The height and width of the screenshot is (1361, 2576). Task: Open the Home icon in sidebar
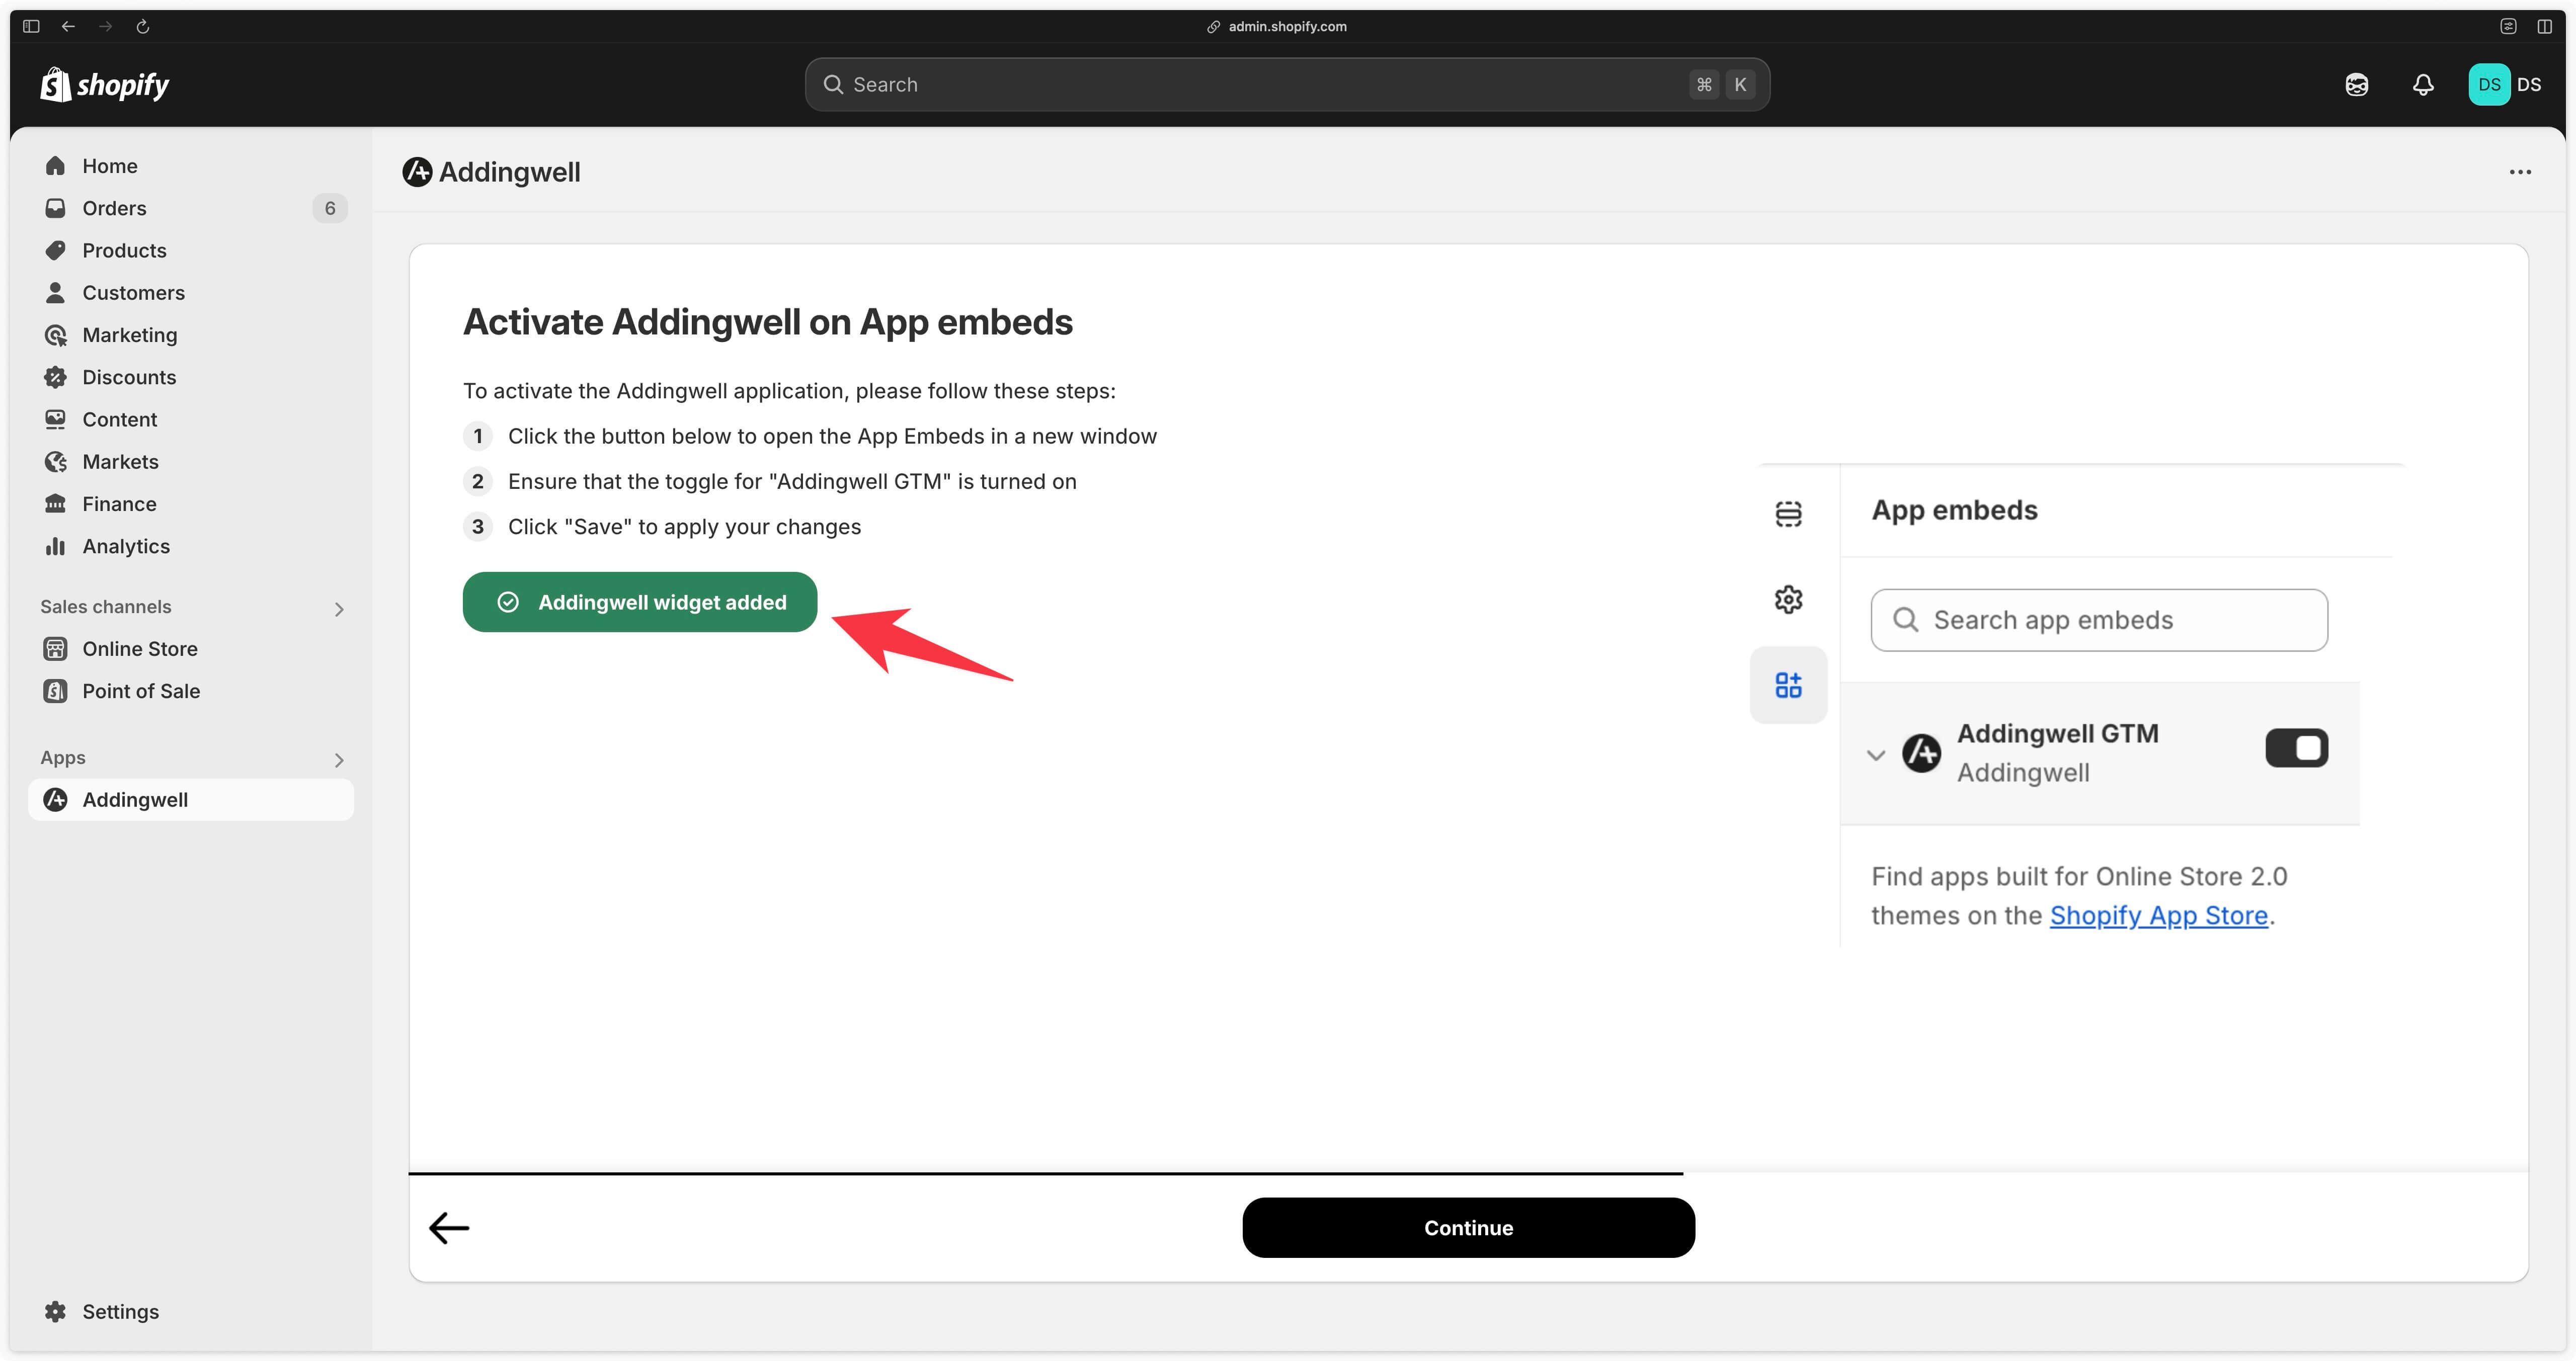[55, 166]
